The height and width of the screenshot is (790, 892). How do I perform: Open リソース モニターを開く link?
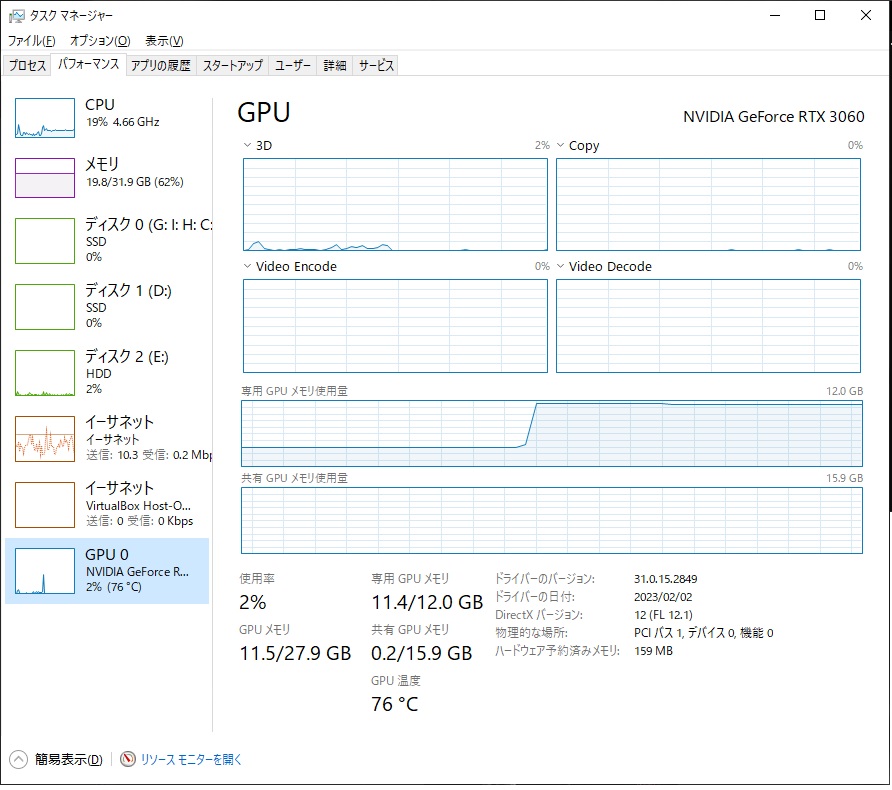[x=191, y=759]
